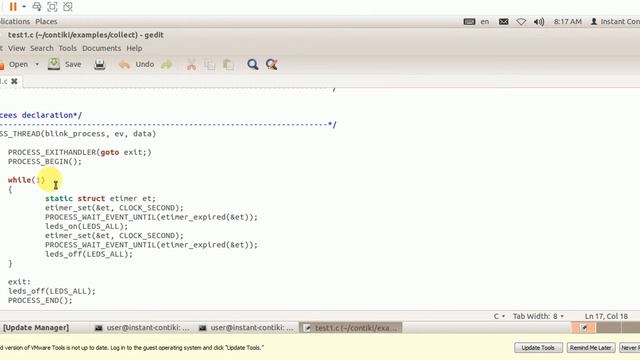Click Update Tools in VMware bar
This screenshot has height=360, width=640.
point(538,348)
